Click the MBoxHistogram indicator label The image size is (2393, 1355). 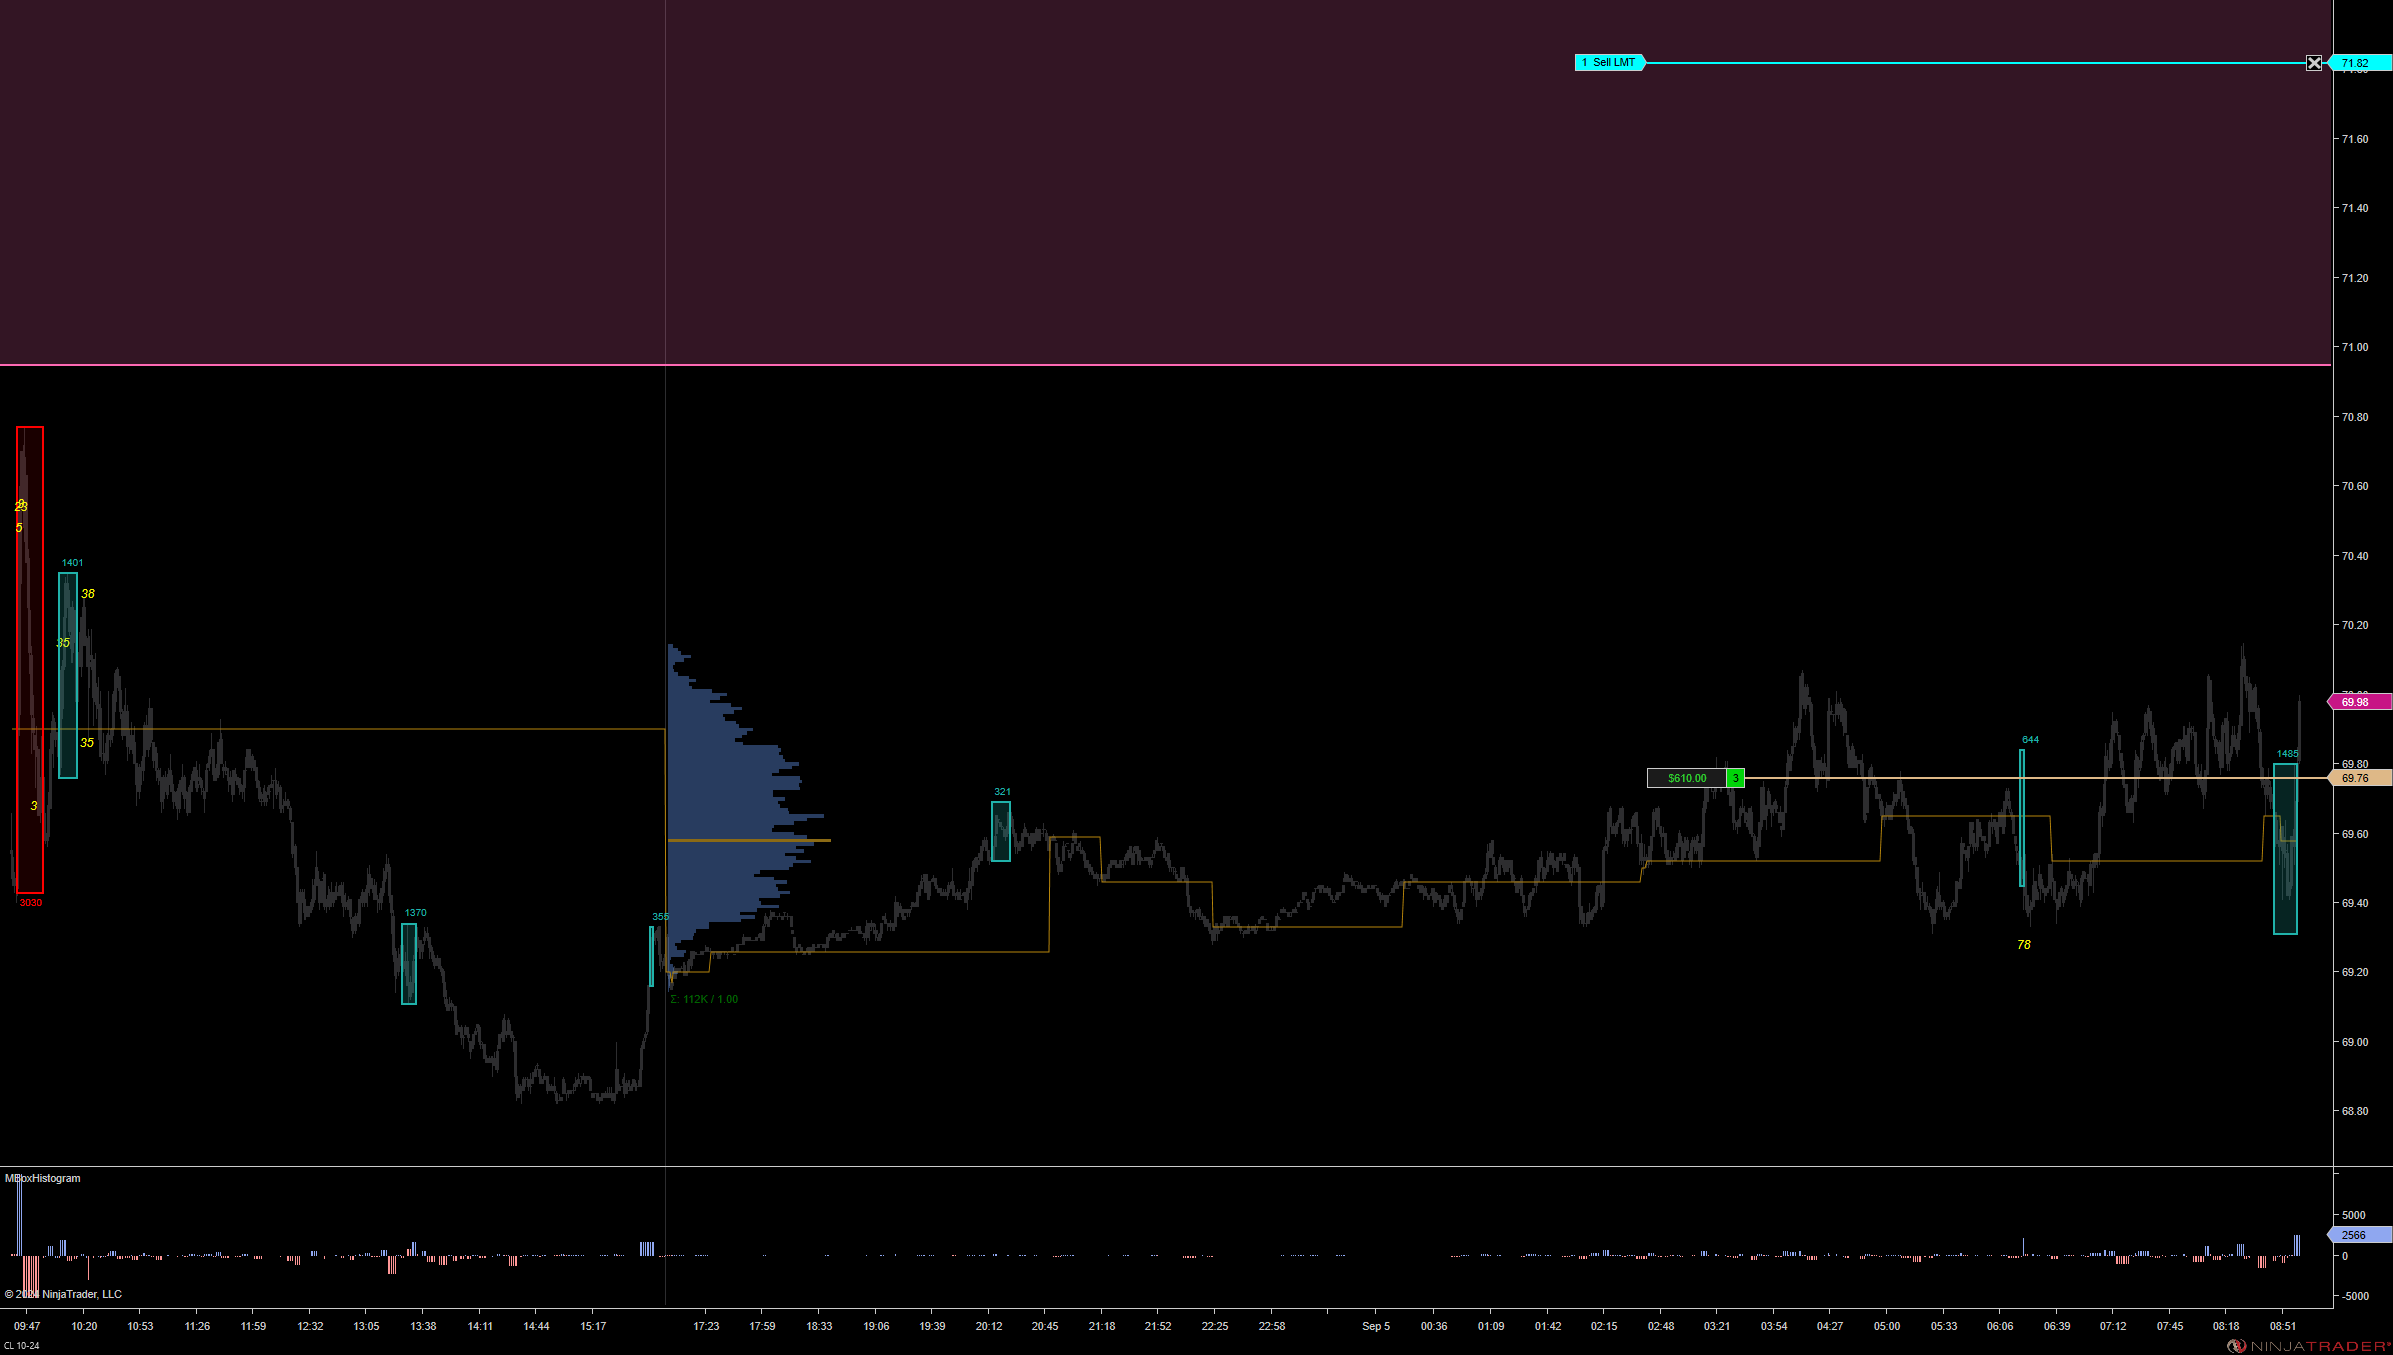(43, 1178)
